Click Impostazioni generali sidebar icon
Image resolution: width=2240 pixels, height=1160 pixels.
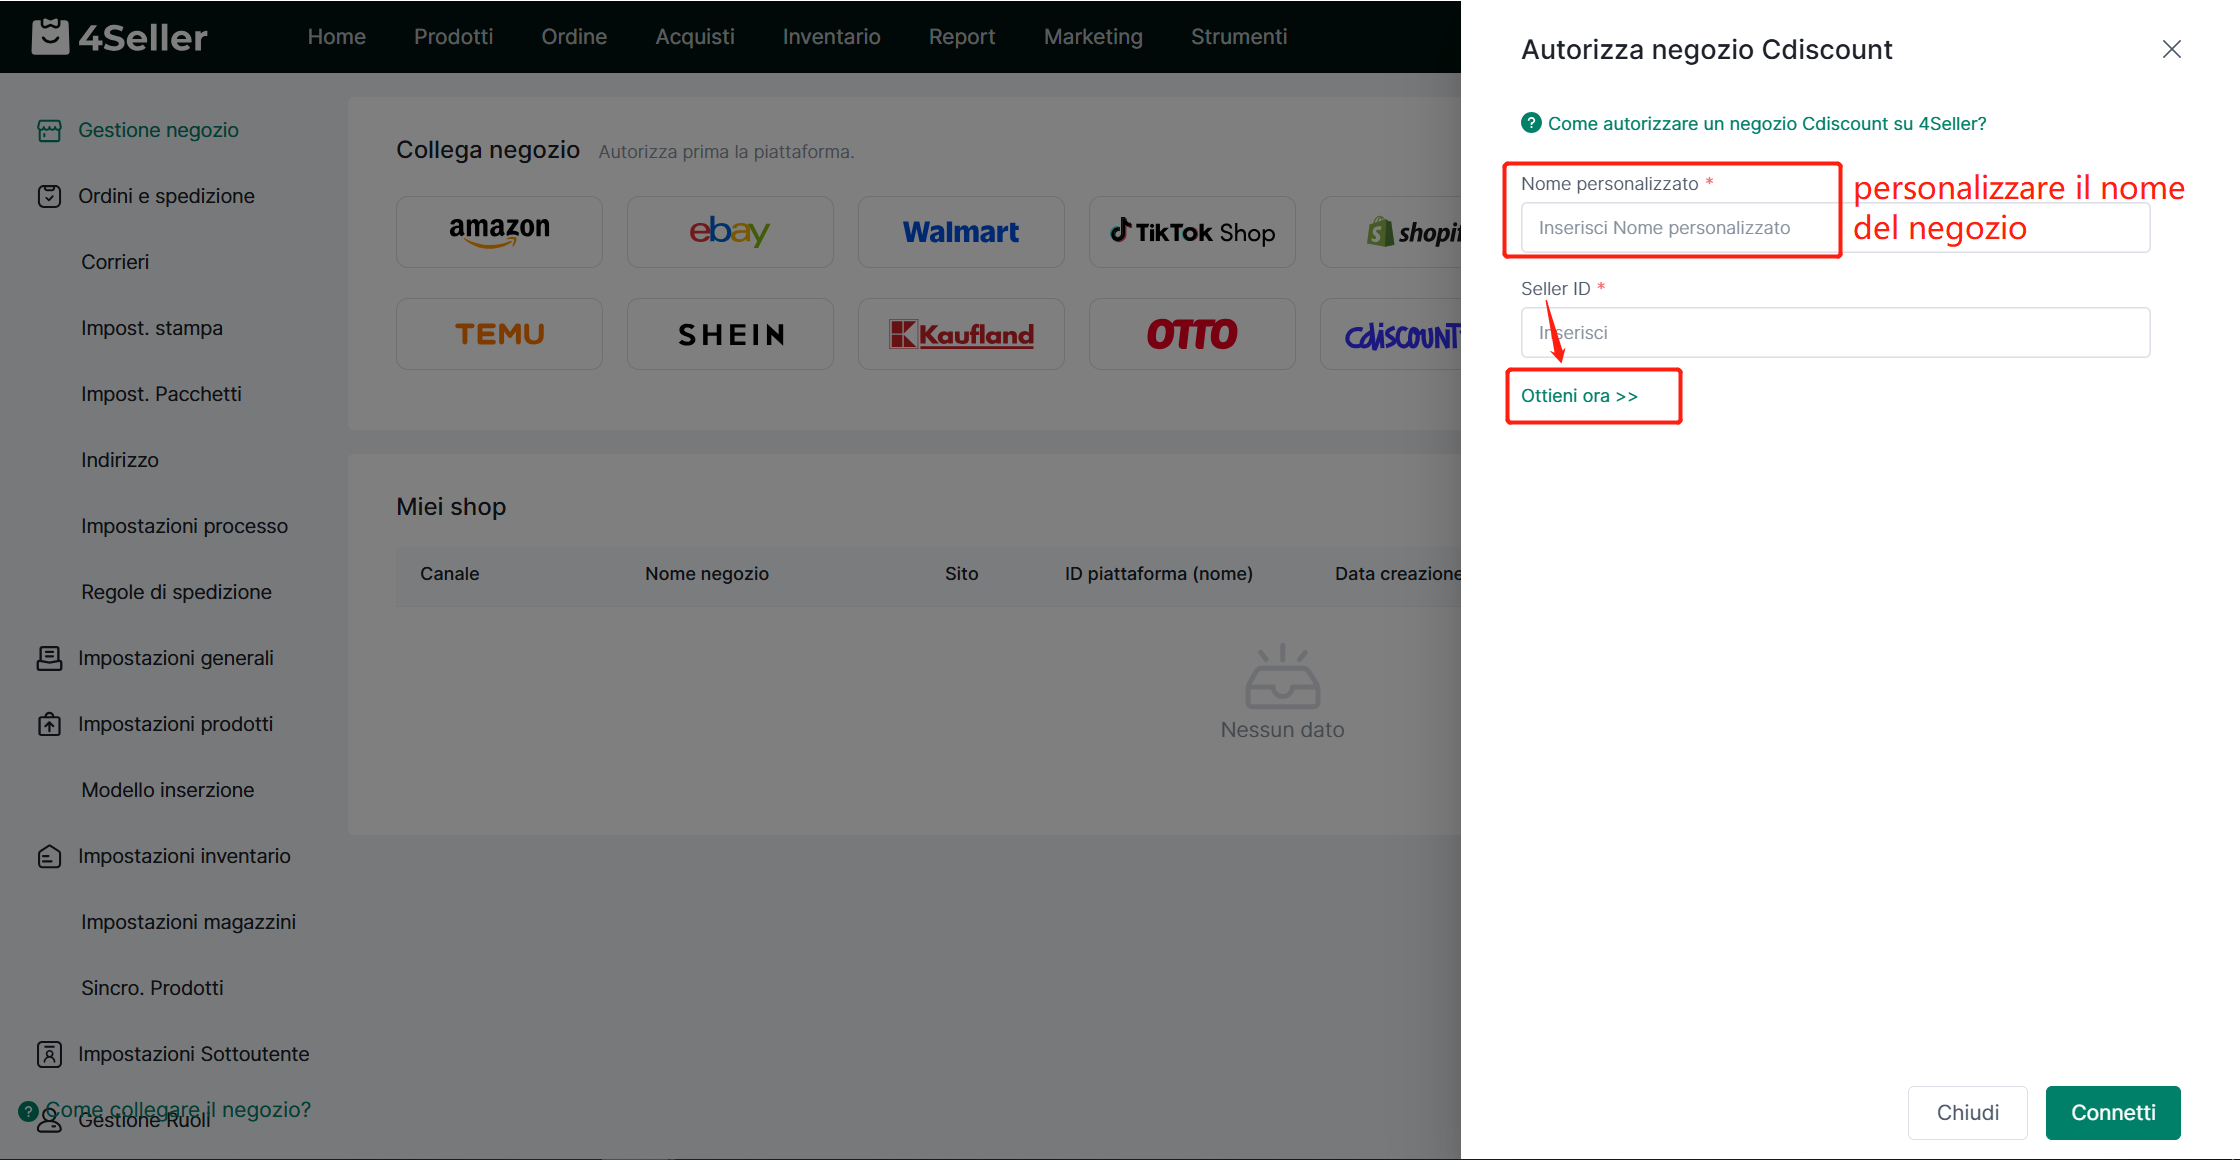point(49,658)
